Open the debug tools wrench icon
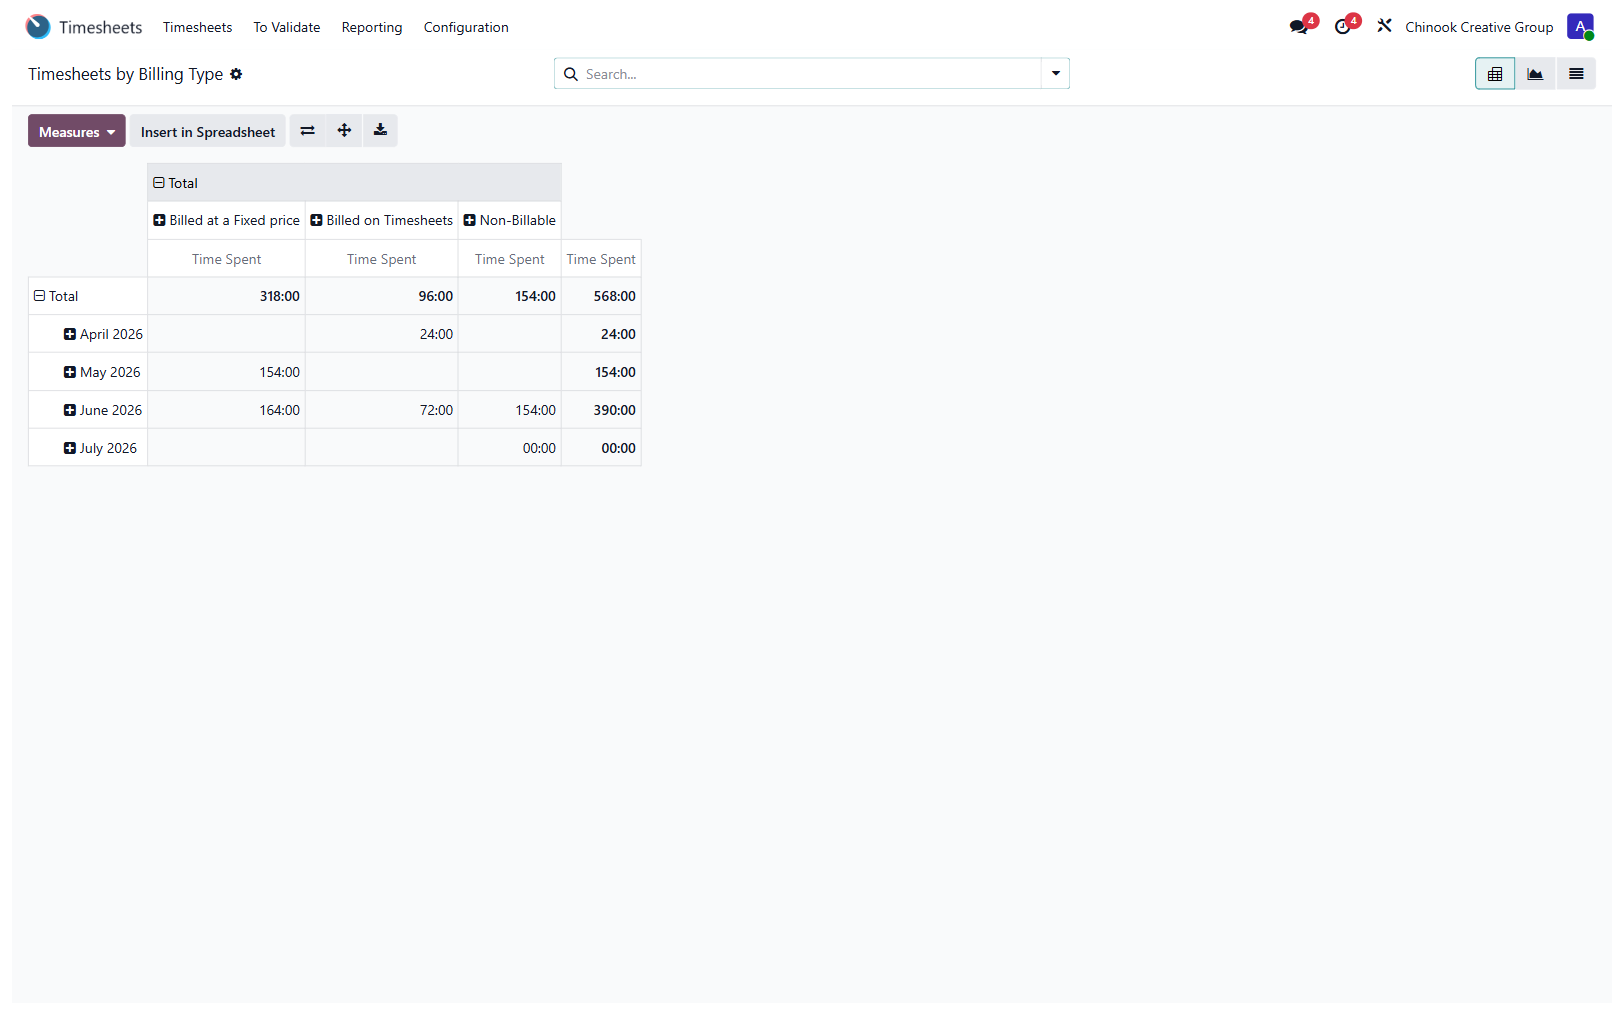Screen dimensions: 1624x1015 tap(1384, 26)
